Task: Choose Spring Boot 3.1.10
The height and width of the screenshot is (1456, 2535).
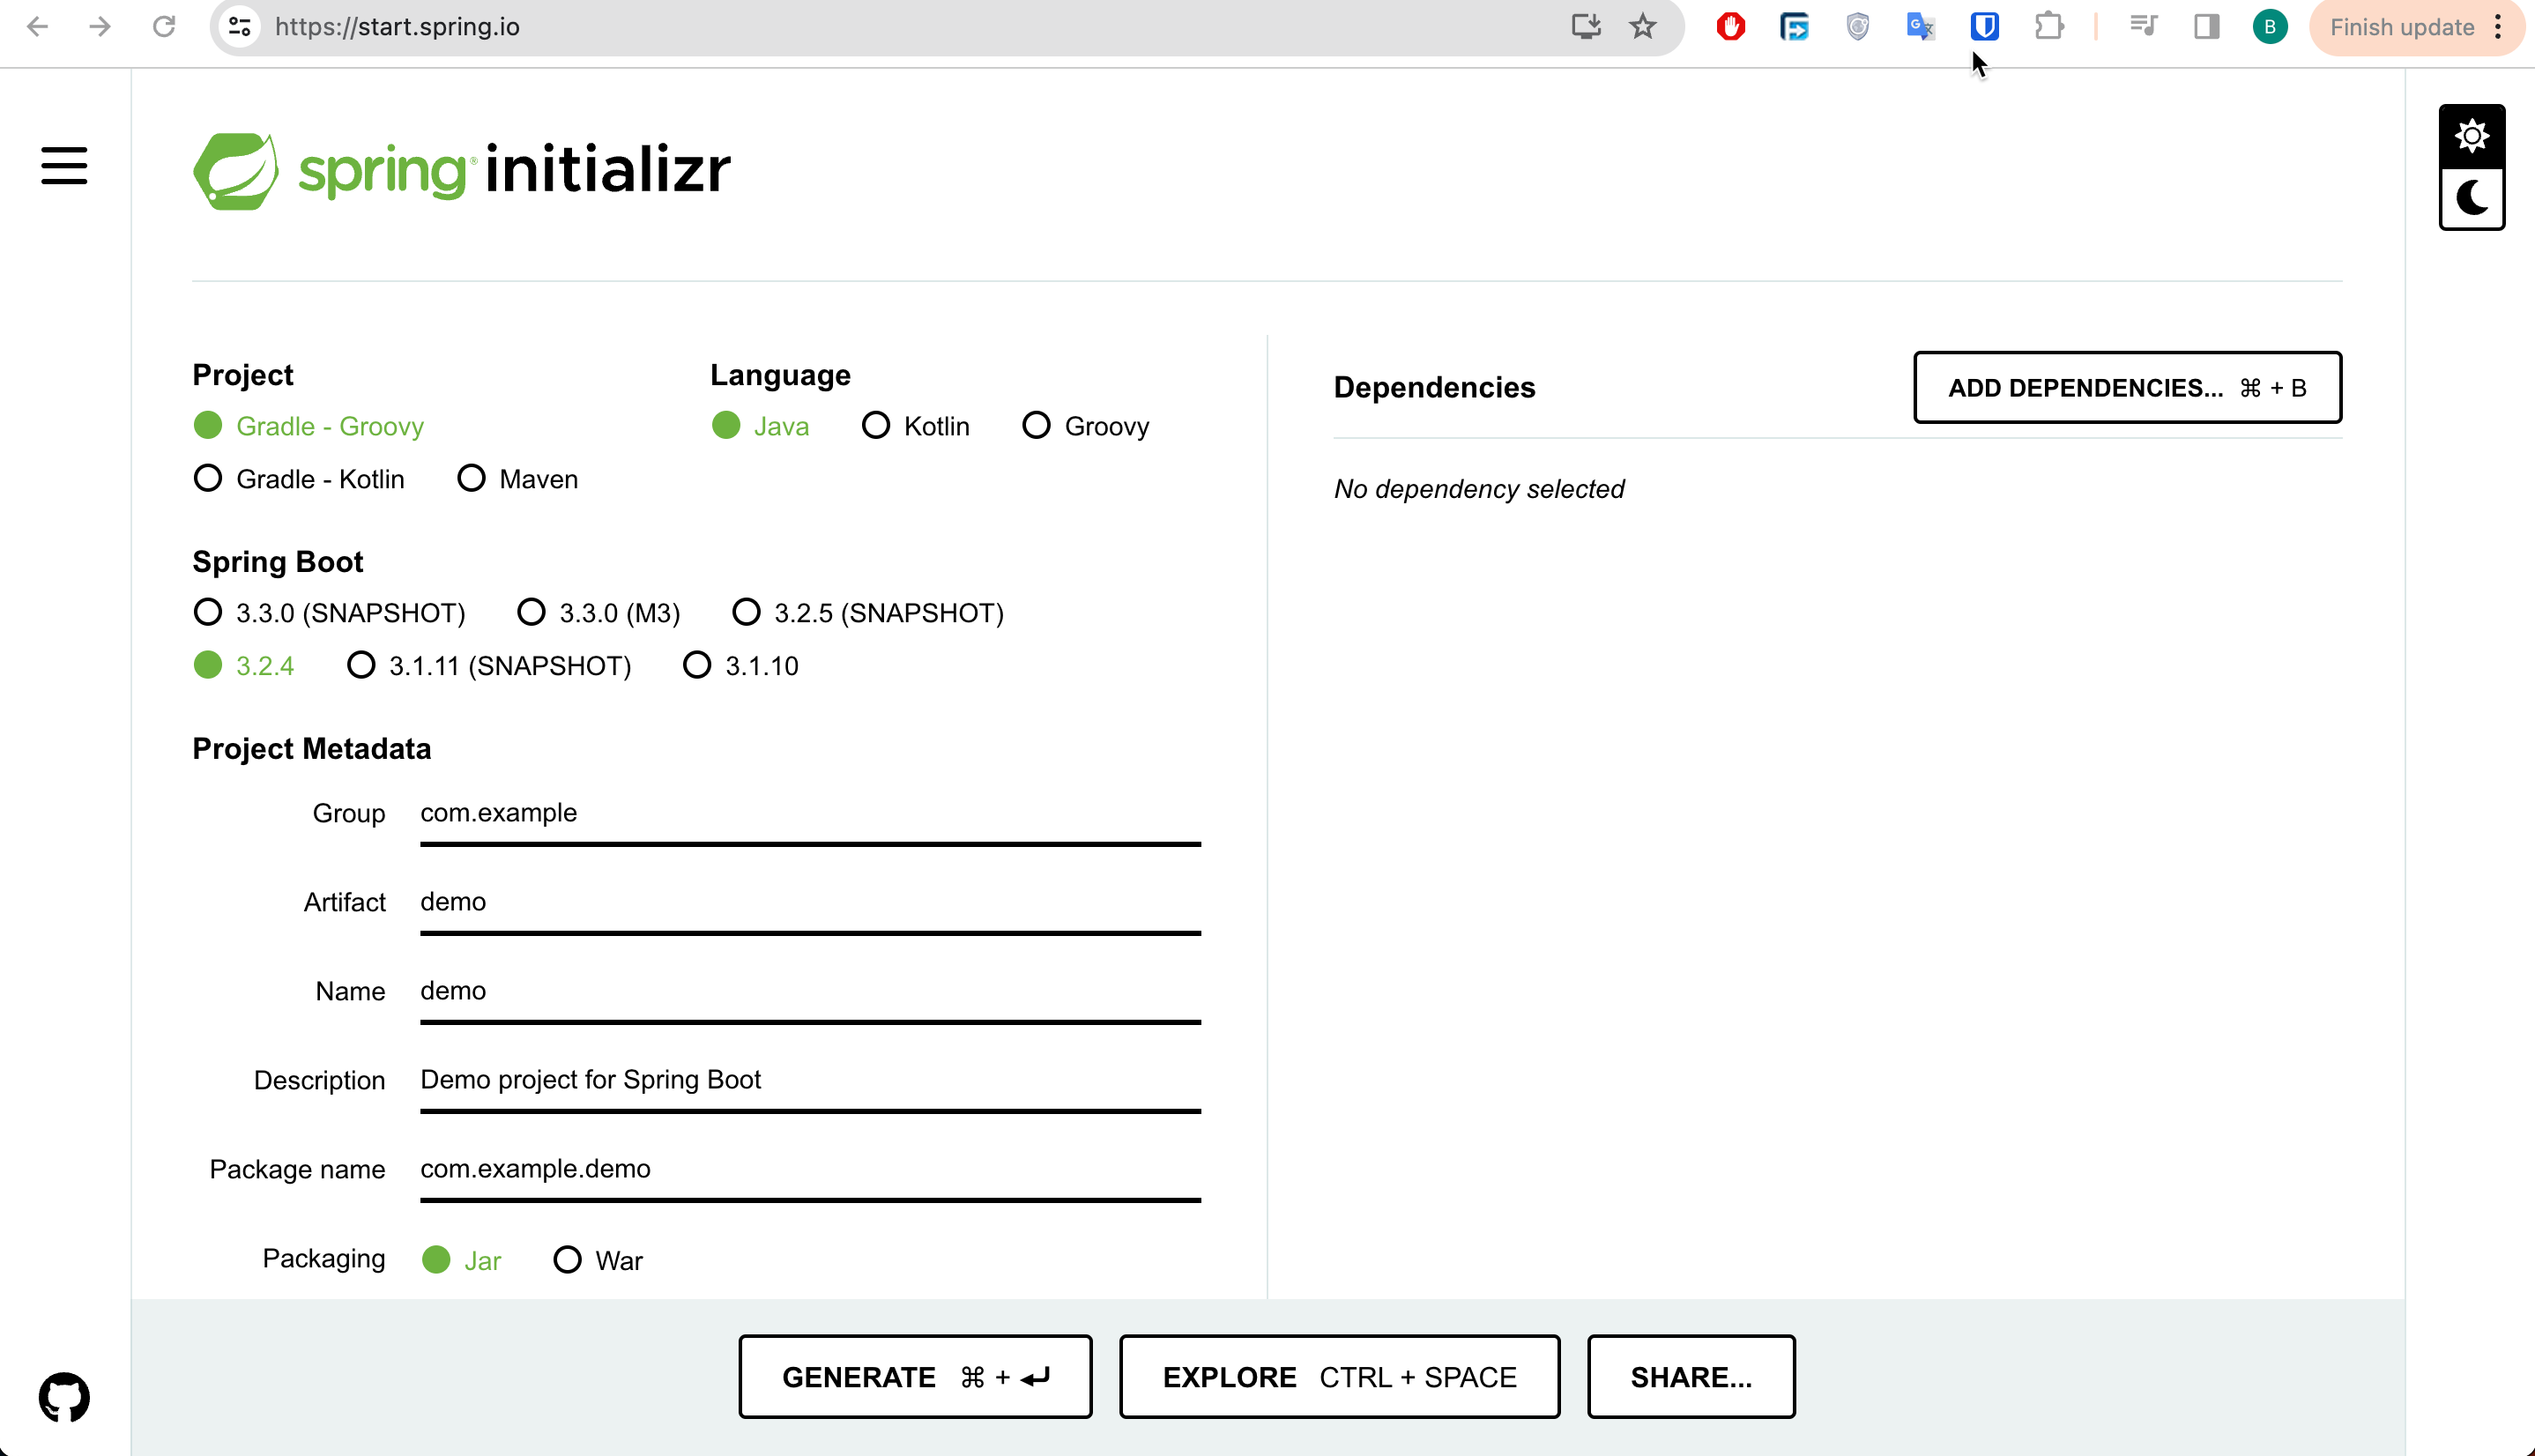Action: 741,665
